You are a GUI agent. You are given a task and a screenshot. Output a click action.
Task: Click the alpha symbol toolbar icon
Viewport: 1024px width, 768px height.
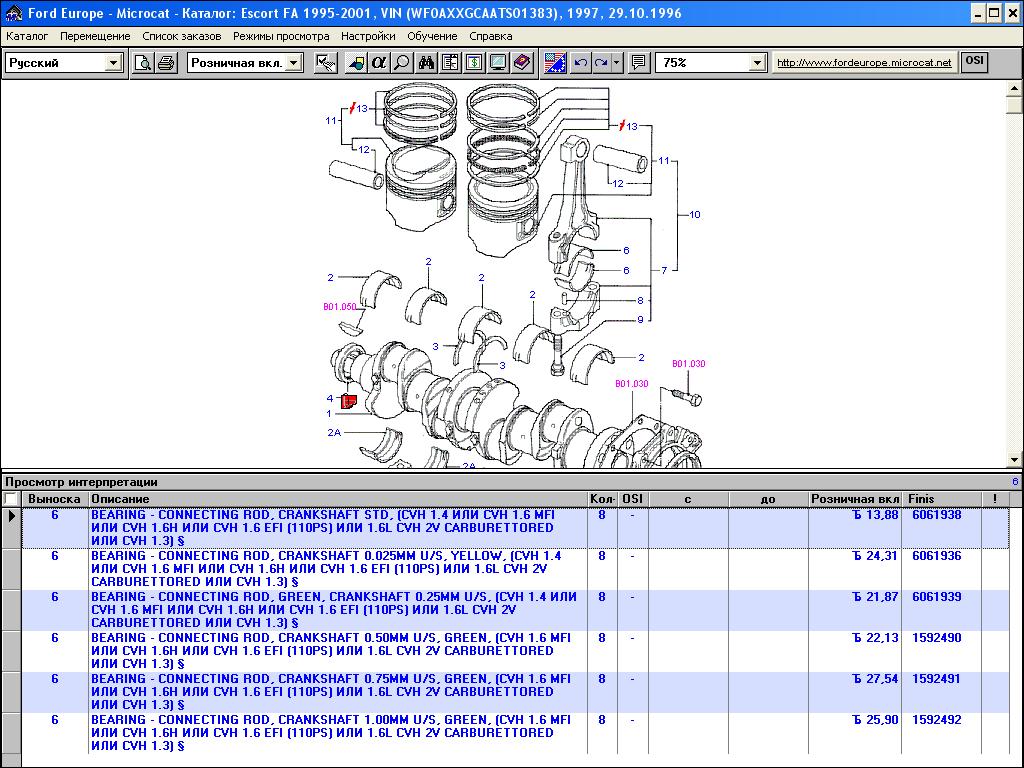[378, 63]
